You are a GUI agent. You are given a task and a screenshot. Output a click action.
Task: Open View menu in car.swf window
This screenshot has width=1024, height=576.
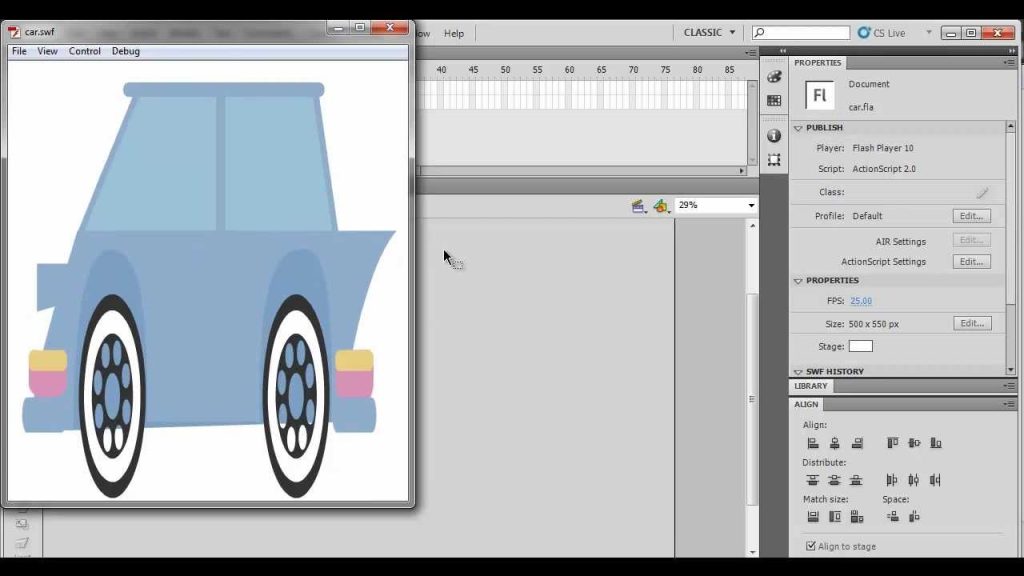[47, 51]
